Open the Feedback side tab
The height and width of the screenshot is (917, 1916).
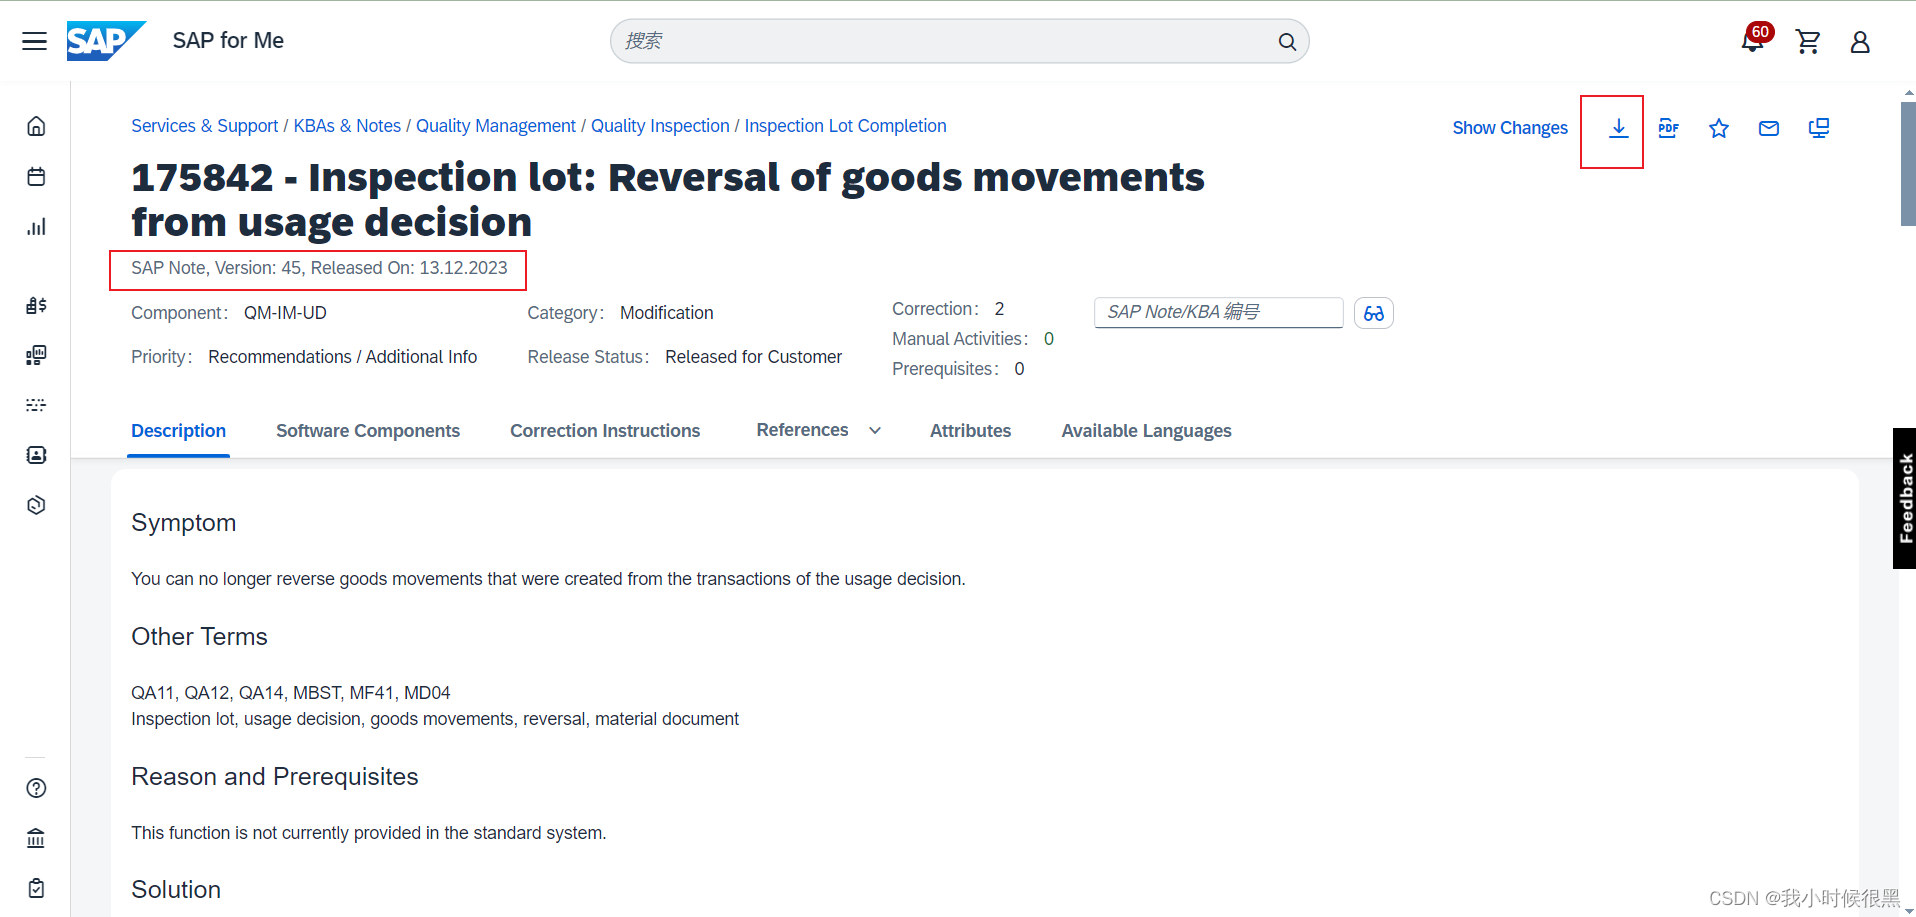tap(1904, 498)
